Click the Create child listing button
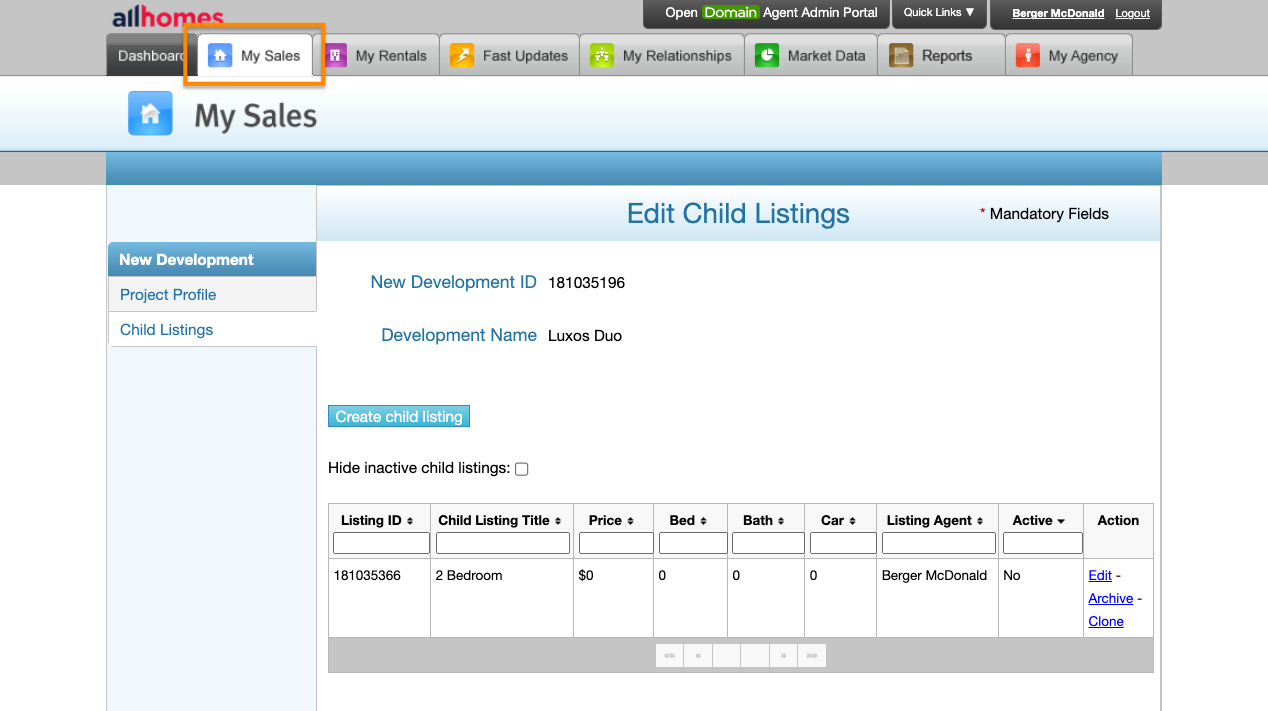 [x=399, y=417]
